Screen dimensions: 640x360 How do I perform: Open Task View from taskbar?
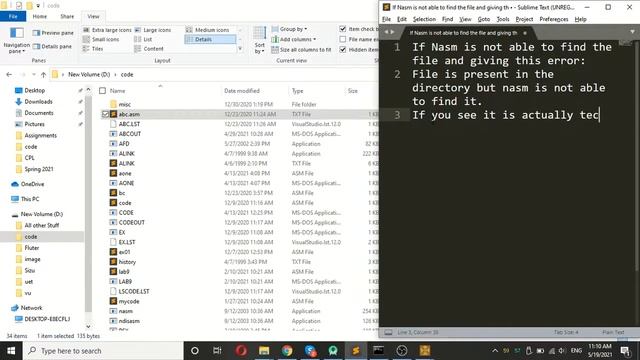tap(217, 351)
